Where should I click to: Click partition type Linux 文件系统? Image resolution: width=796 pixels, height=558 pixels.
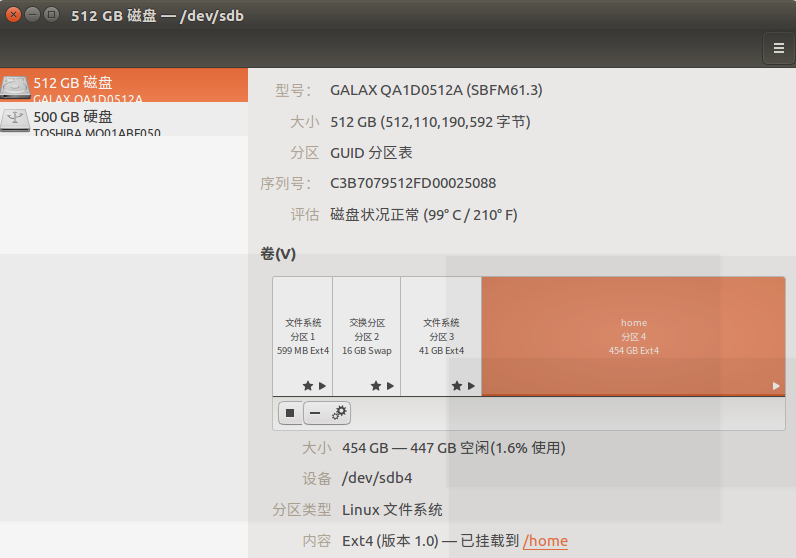tap(392, 510)
